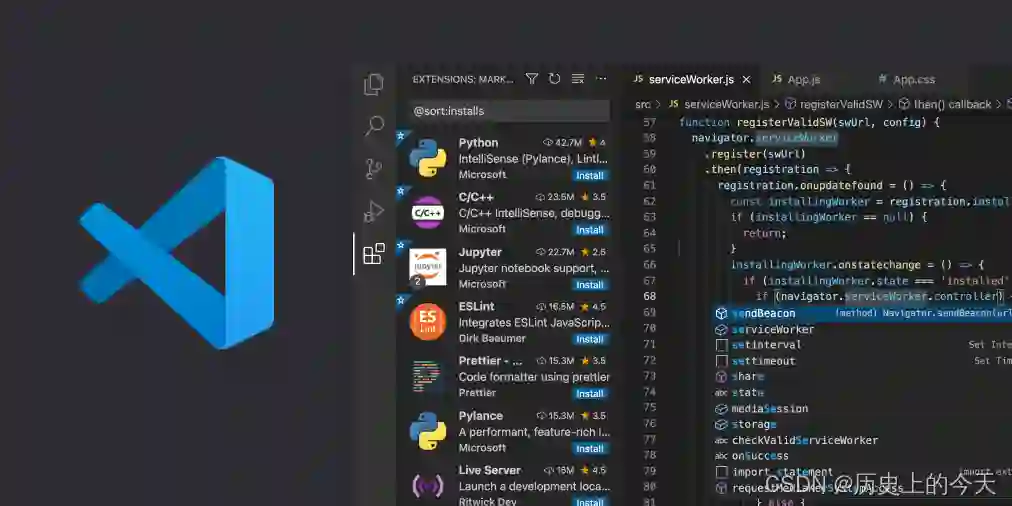The height and width of the screenshot is (506, 1012).
Task: Open the Search view in activity bar
Action: 374,125
